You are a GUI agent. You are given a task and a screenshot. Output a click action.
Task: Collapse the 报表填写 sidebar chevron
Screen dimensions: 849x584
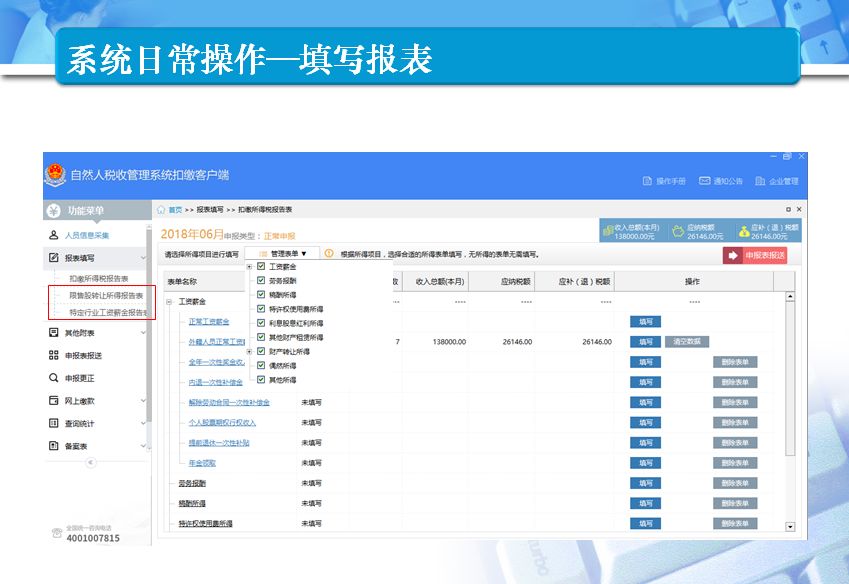143,258
